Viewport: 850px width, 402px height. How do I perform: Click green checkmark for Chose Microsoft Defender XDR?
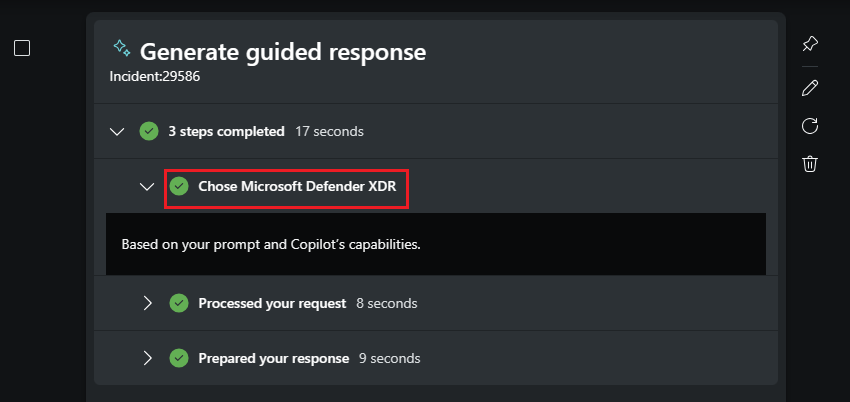pos(180,186)
